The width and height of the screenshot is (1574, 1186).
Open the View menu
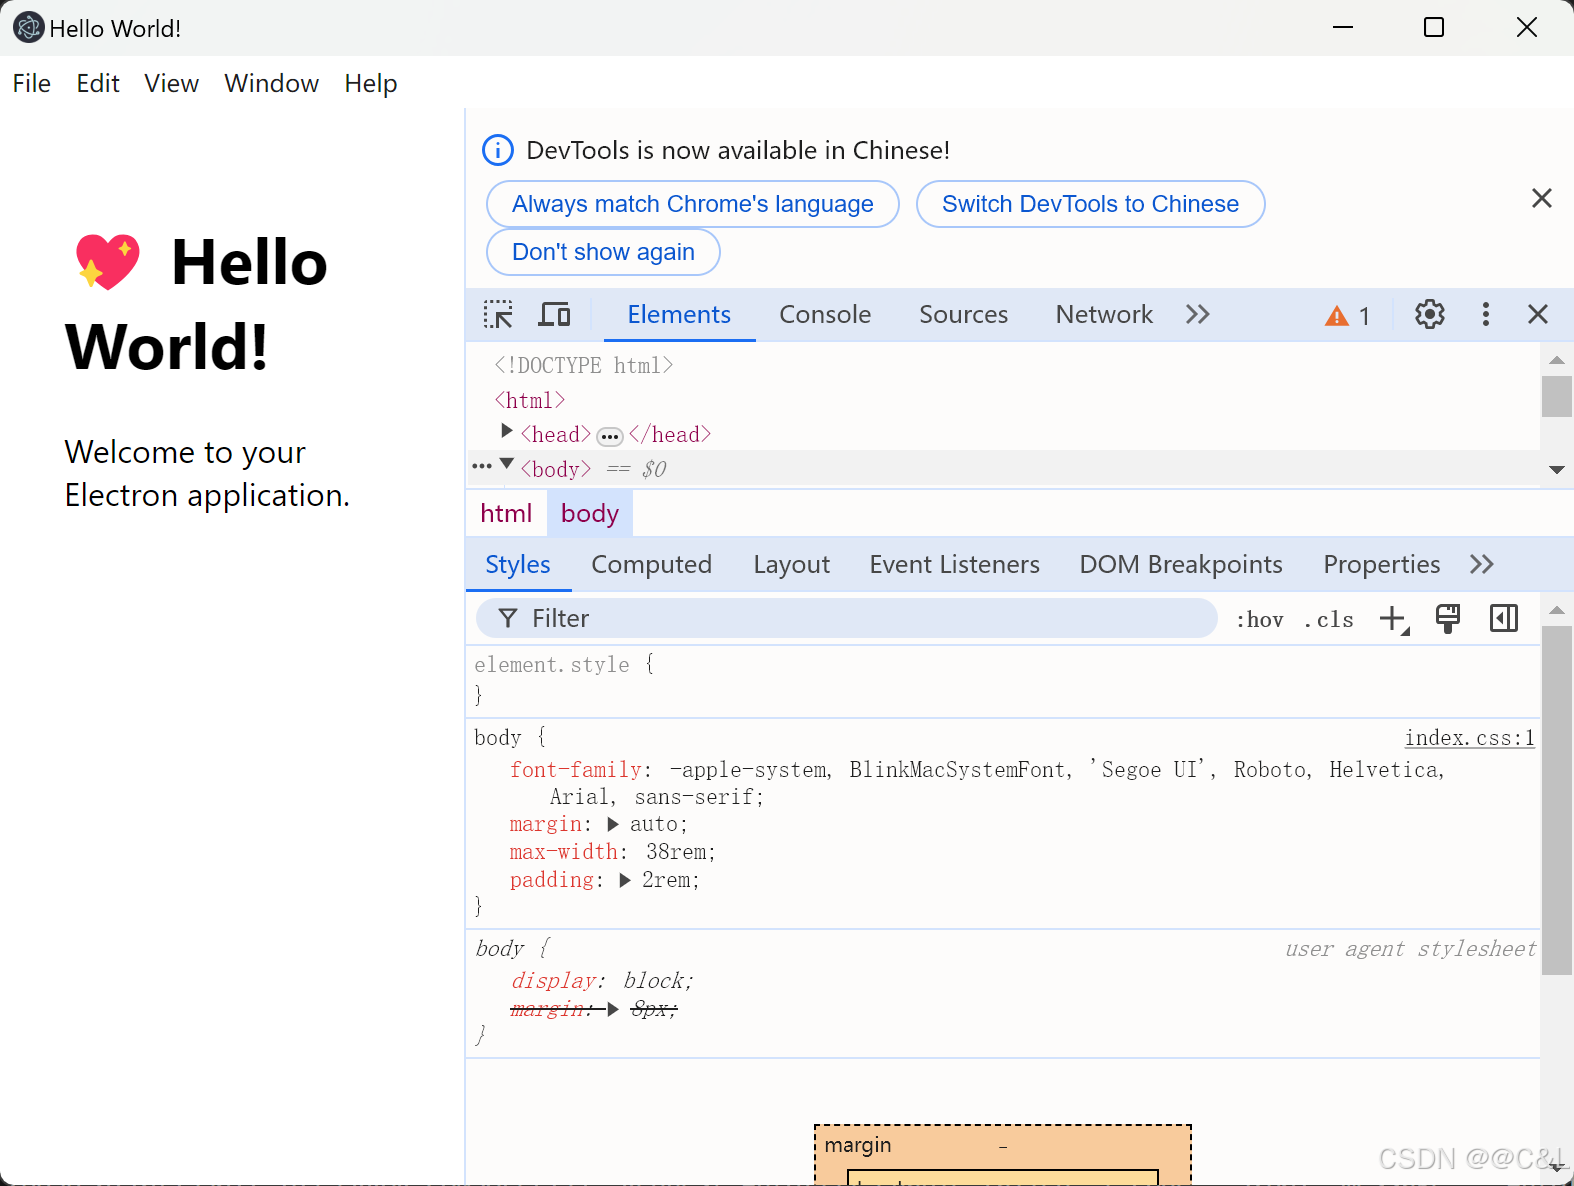[x=171, y=84]
